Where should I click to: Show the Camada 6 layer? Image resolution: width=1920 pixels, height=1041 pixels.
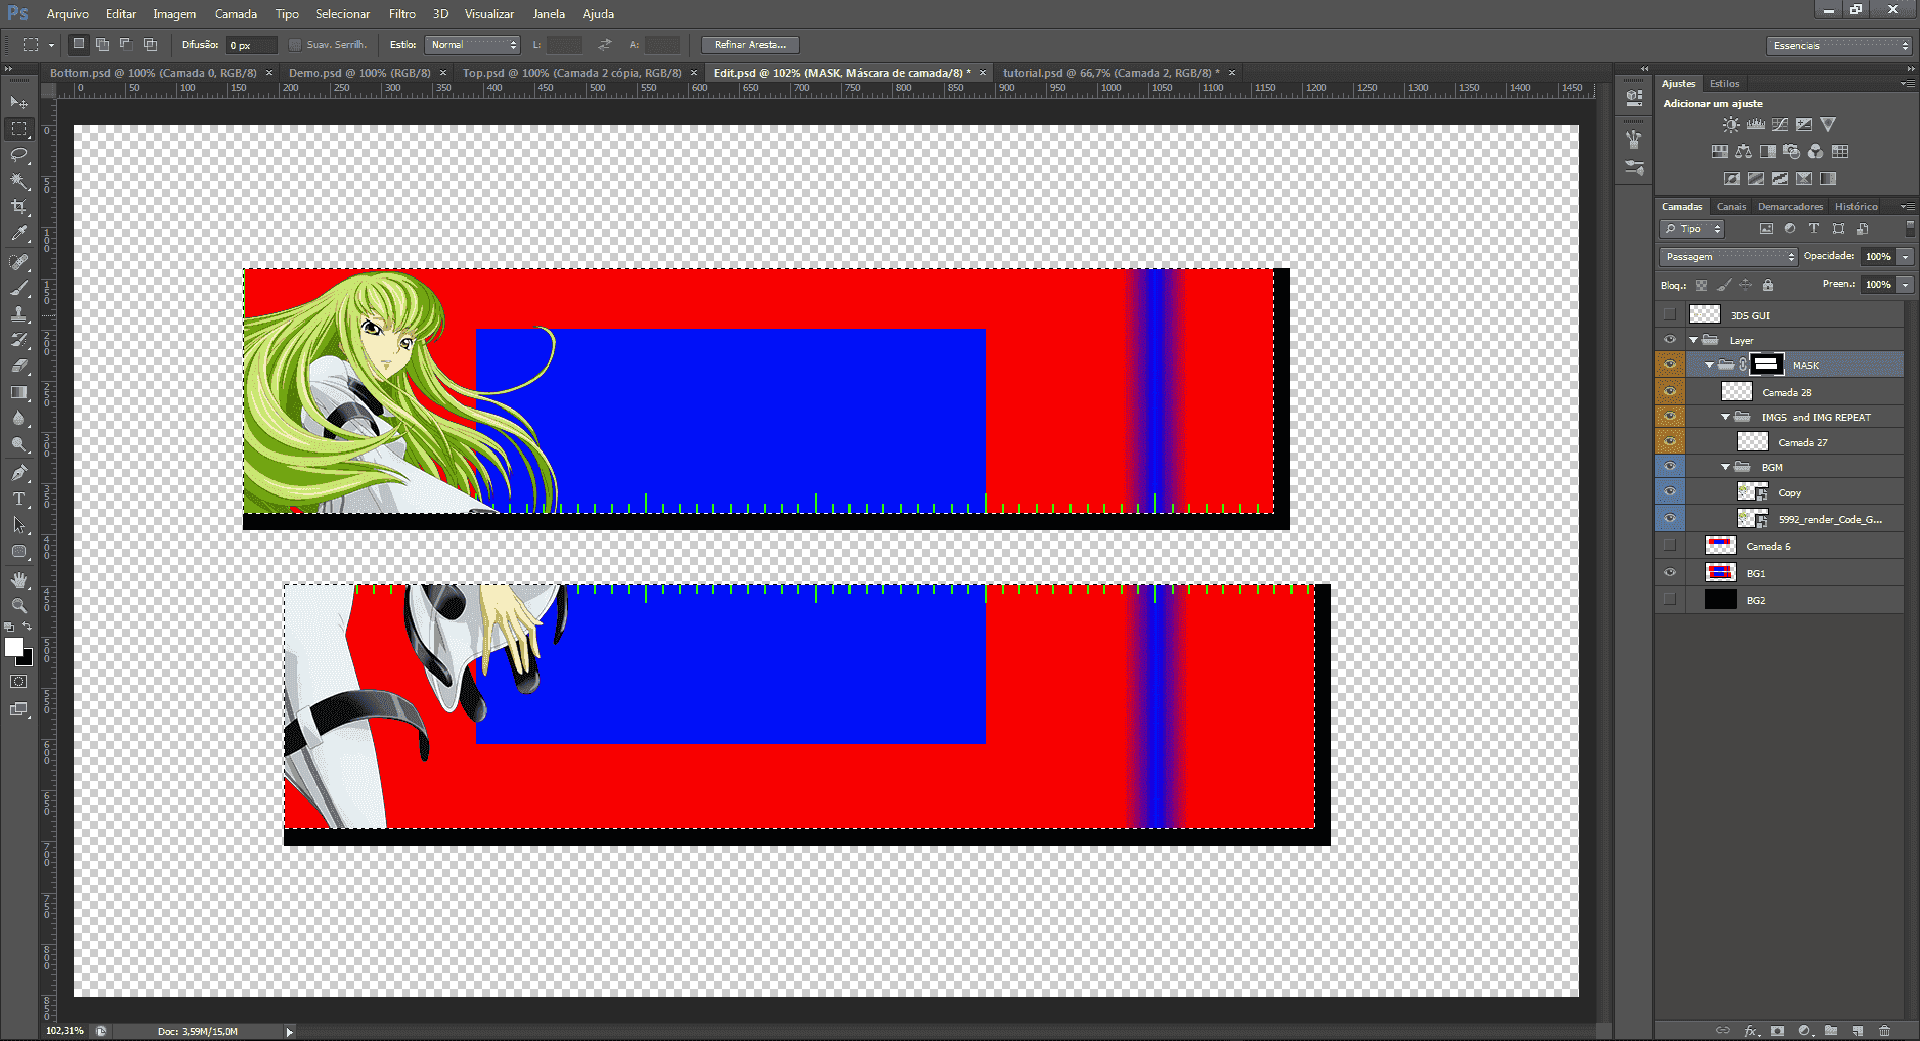tap(1670, 546)
